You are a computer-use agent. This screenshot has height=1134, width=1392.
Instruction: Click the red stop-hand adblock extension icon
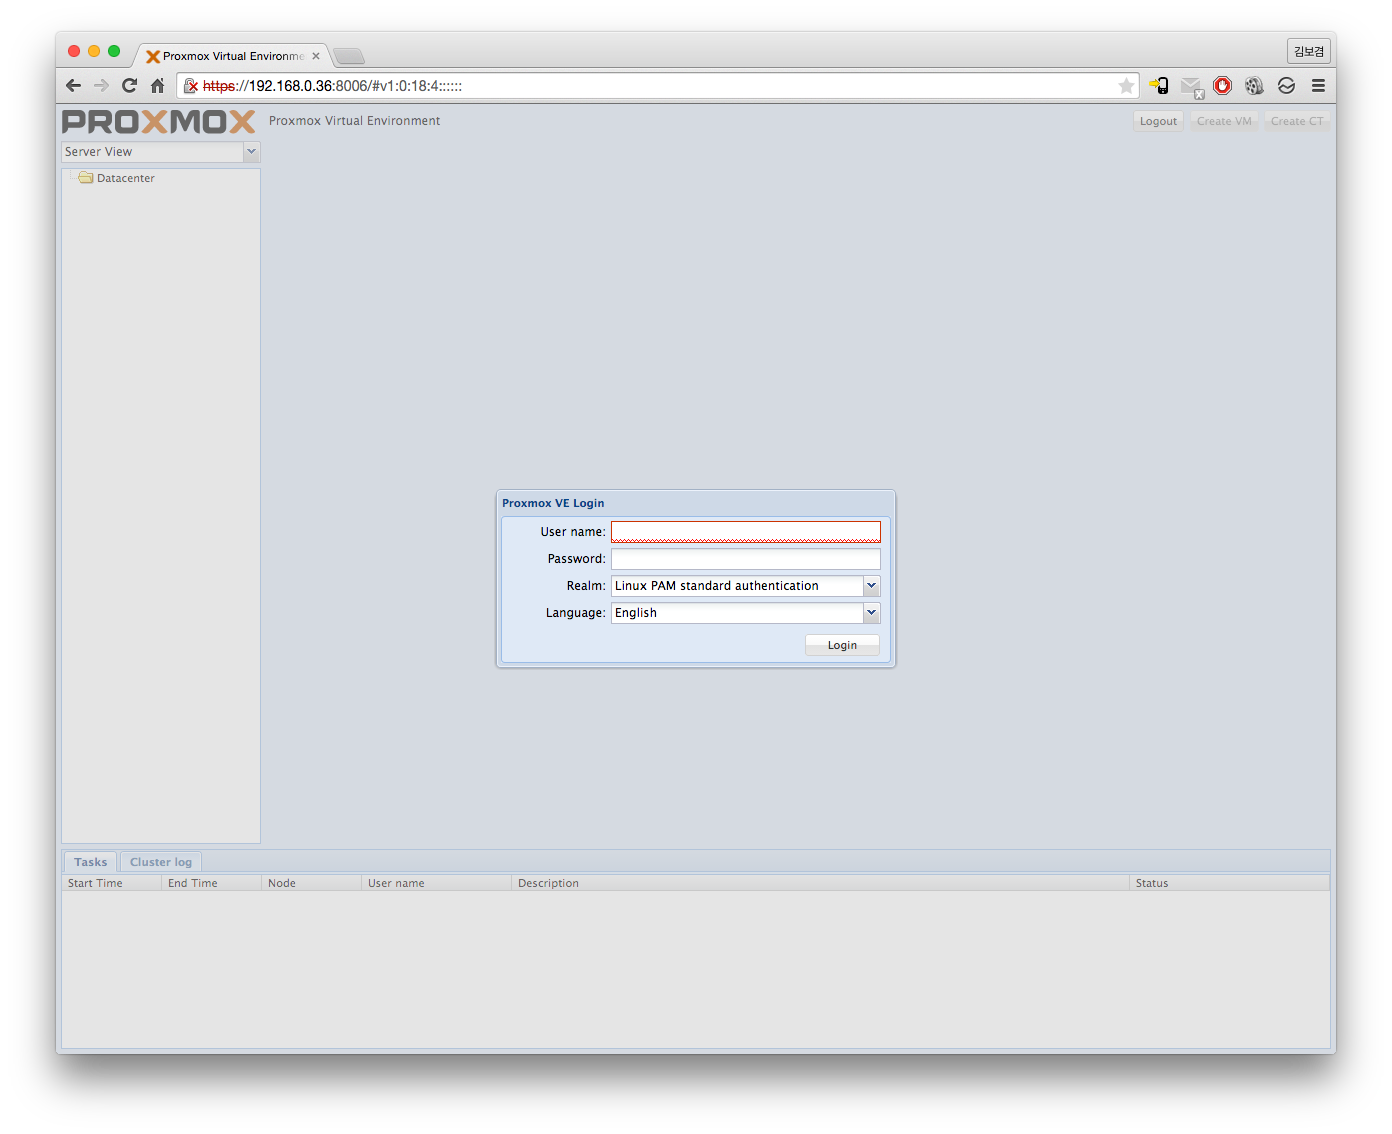click(1222, 86)
